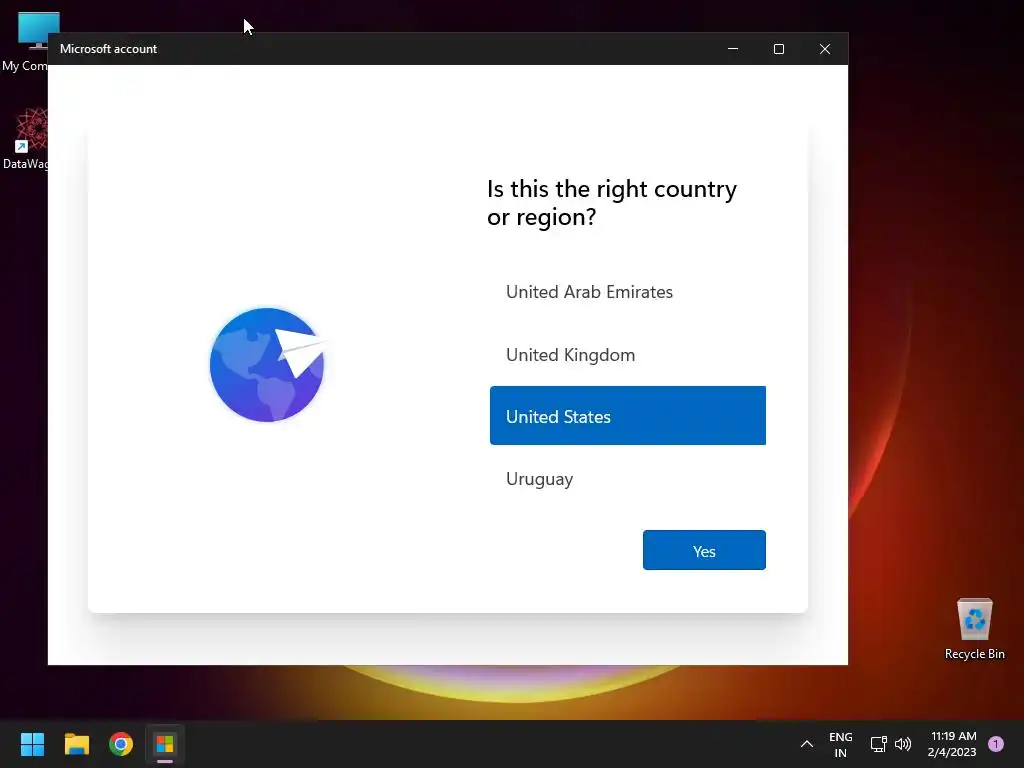Viewport: 1024px width, 768px height.
Task: Maximize the Microsoft account window
Action: (778, 49)
